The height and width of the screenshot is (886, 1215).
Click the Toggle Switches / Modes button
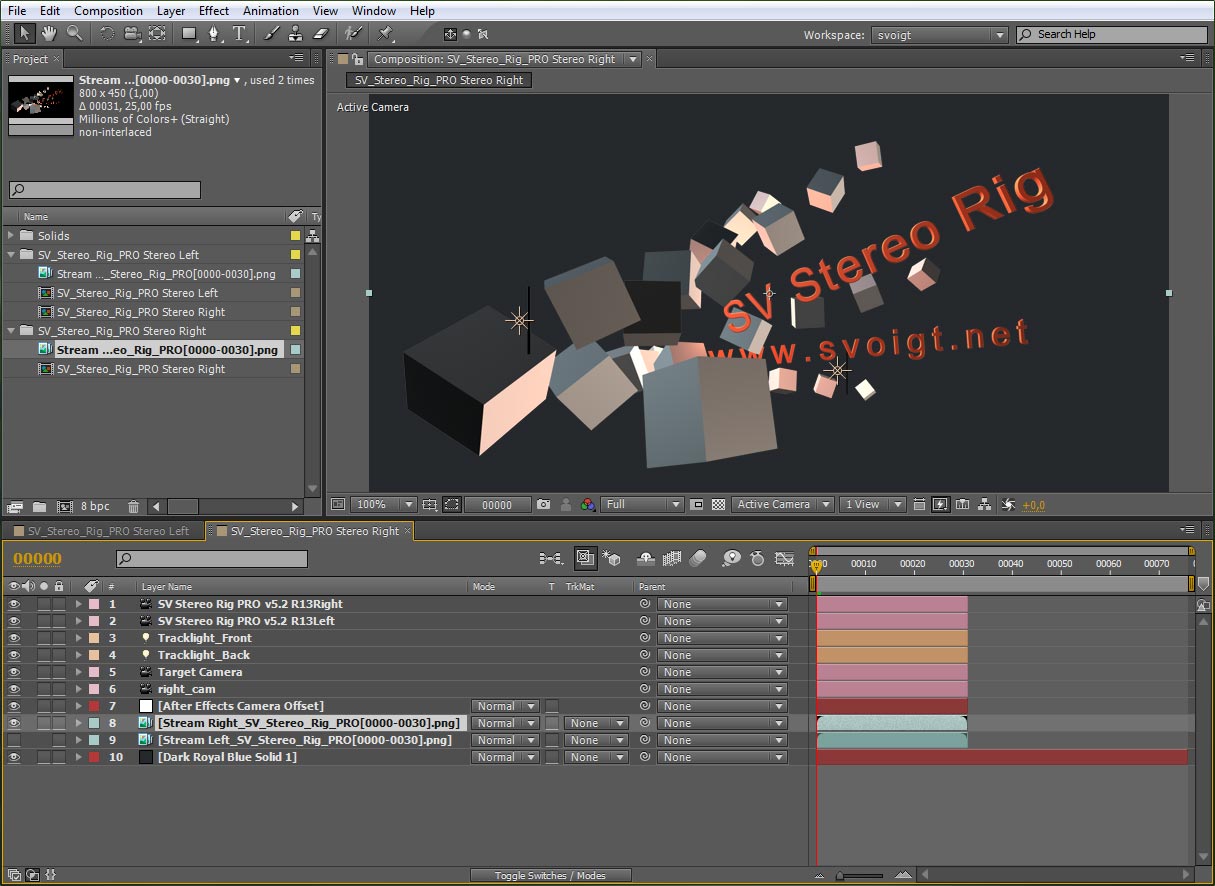pos(550,876)
